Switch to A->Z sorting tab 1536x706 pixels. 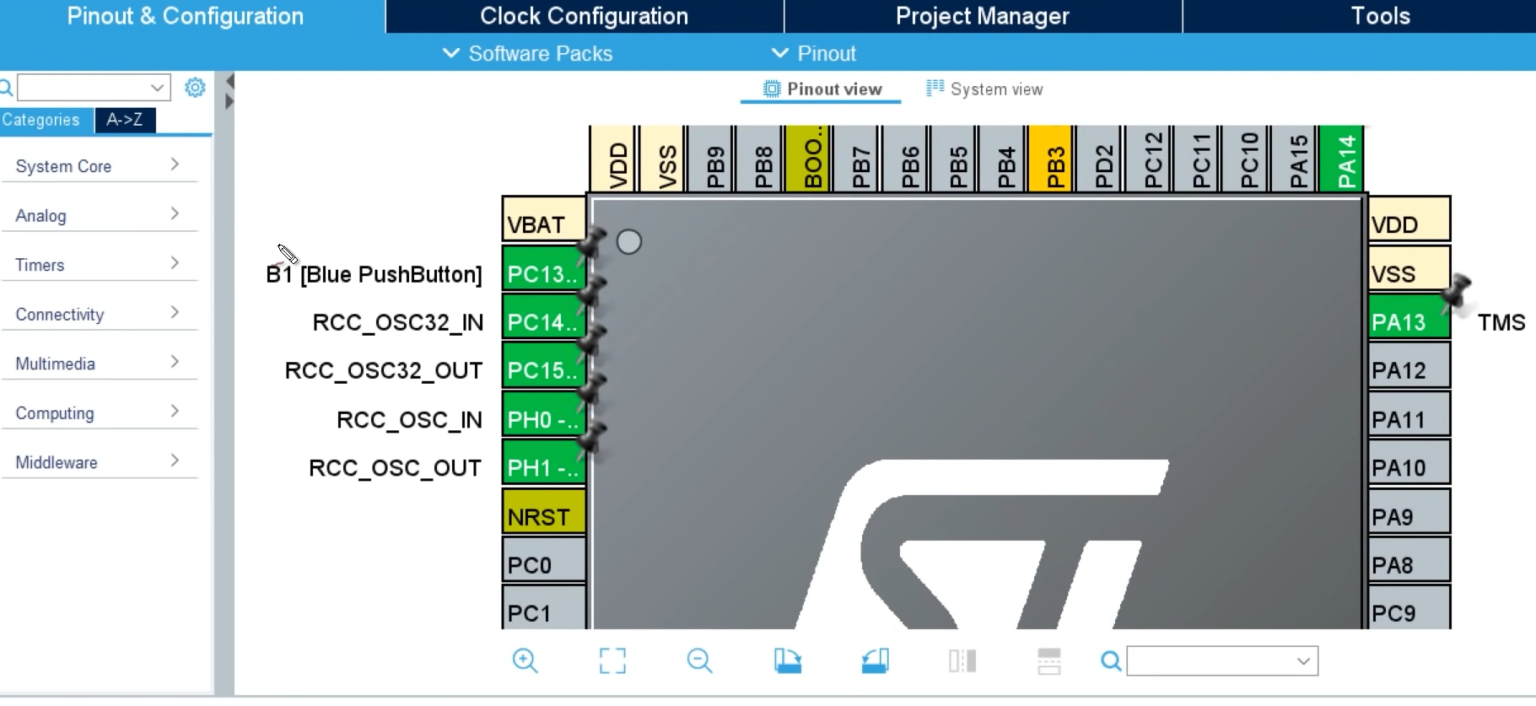(125, 120)
